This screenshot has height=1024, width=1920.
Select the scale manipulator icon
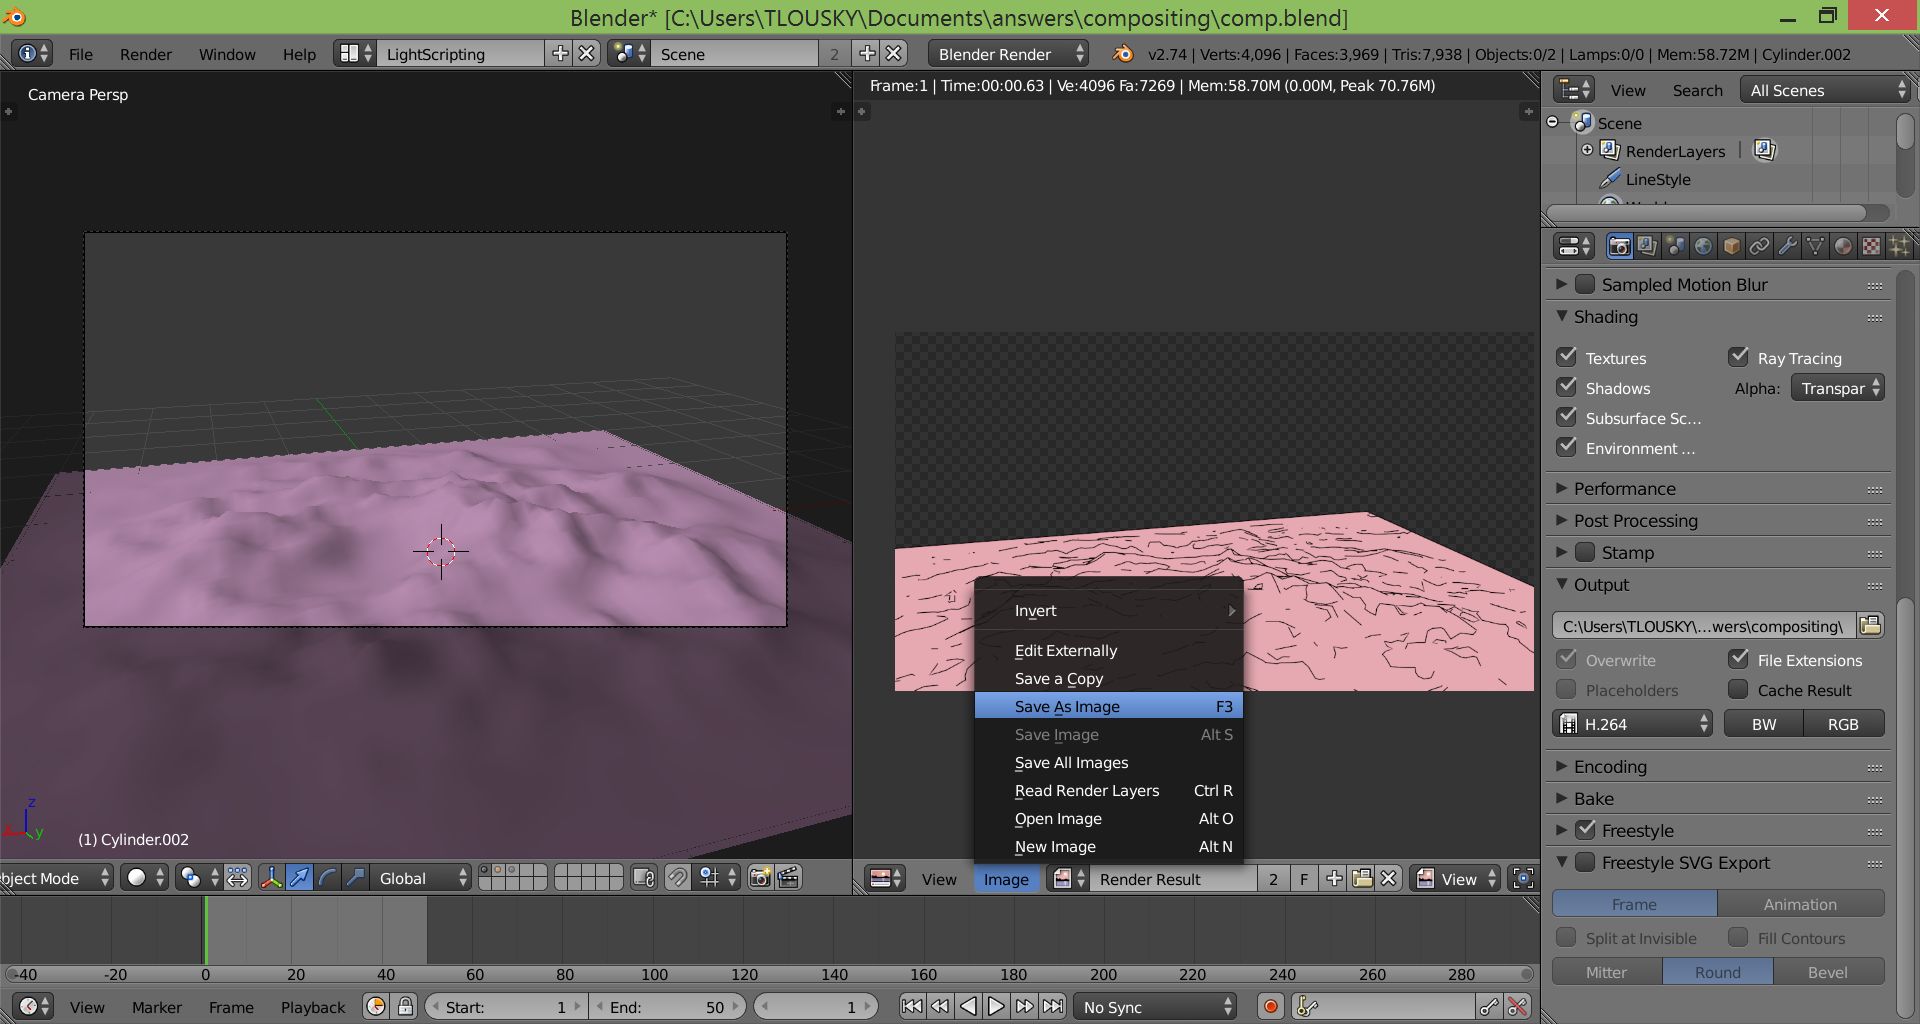pos(355,878)
